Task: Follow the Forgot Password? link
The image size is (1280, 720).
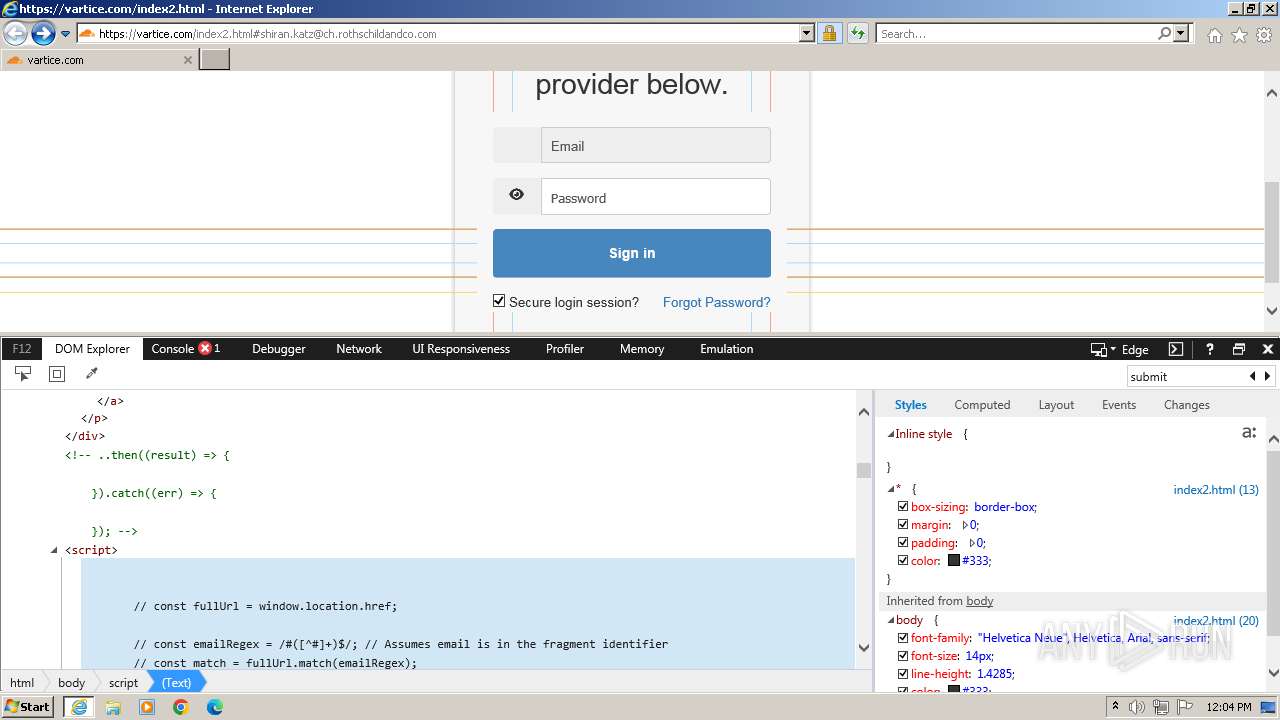Action: (717, 302)
